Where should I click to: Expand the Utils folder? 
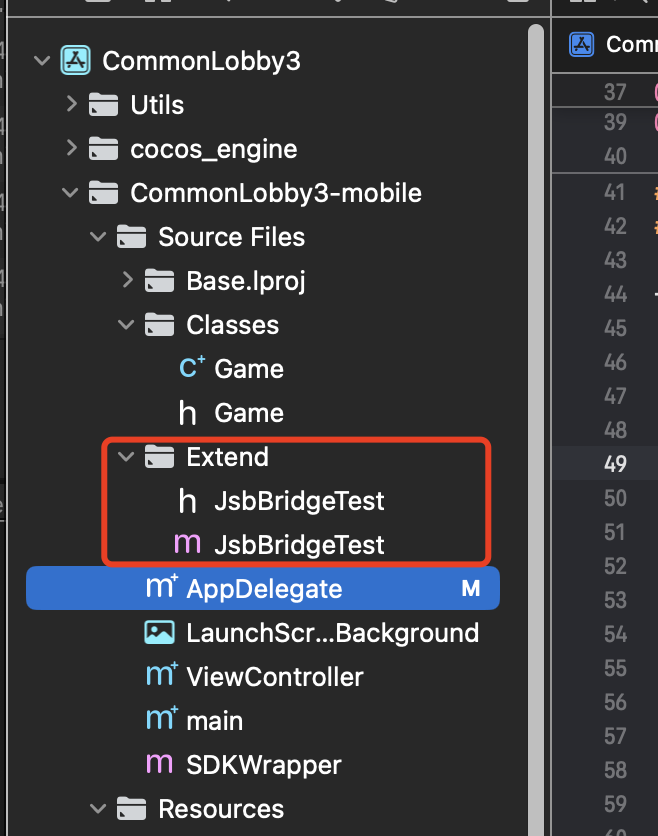tap(70, 104)
